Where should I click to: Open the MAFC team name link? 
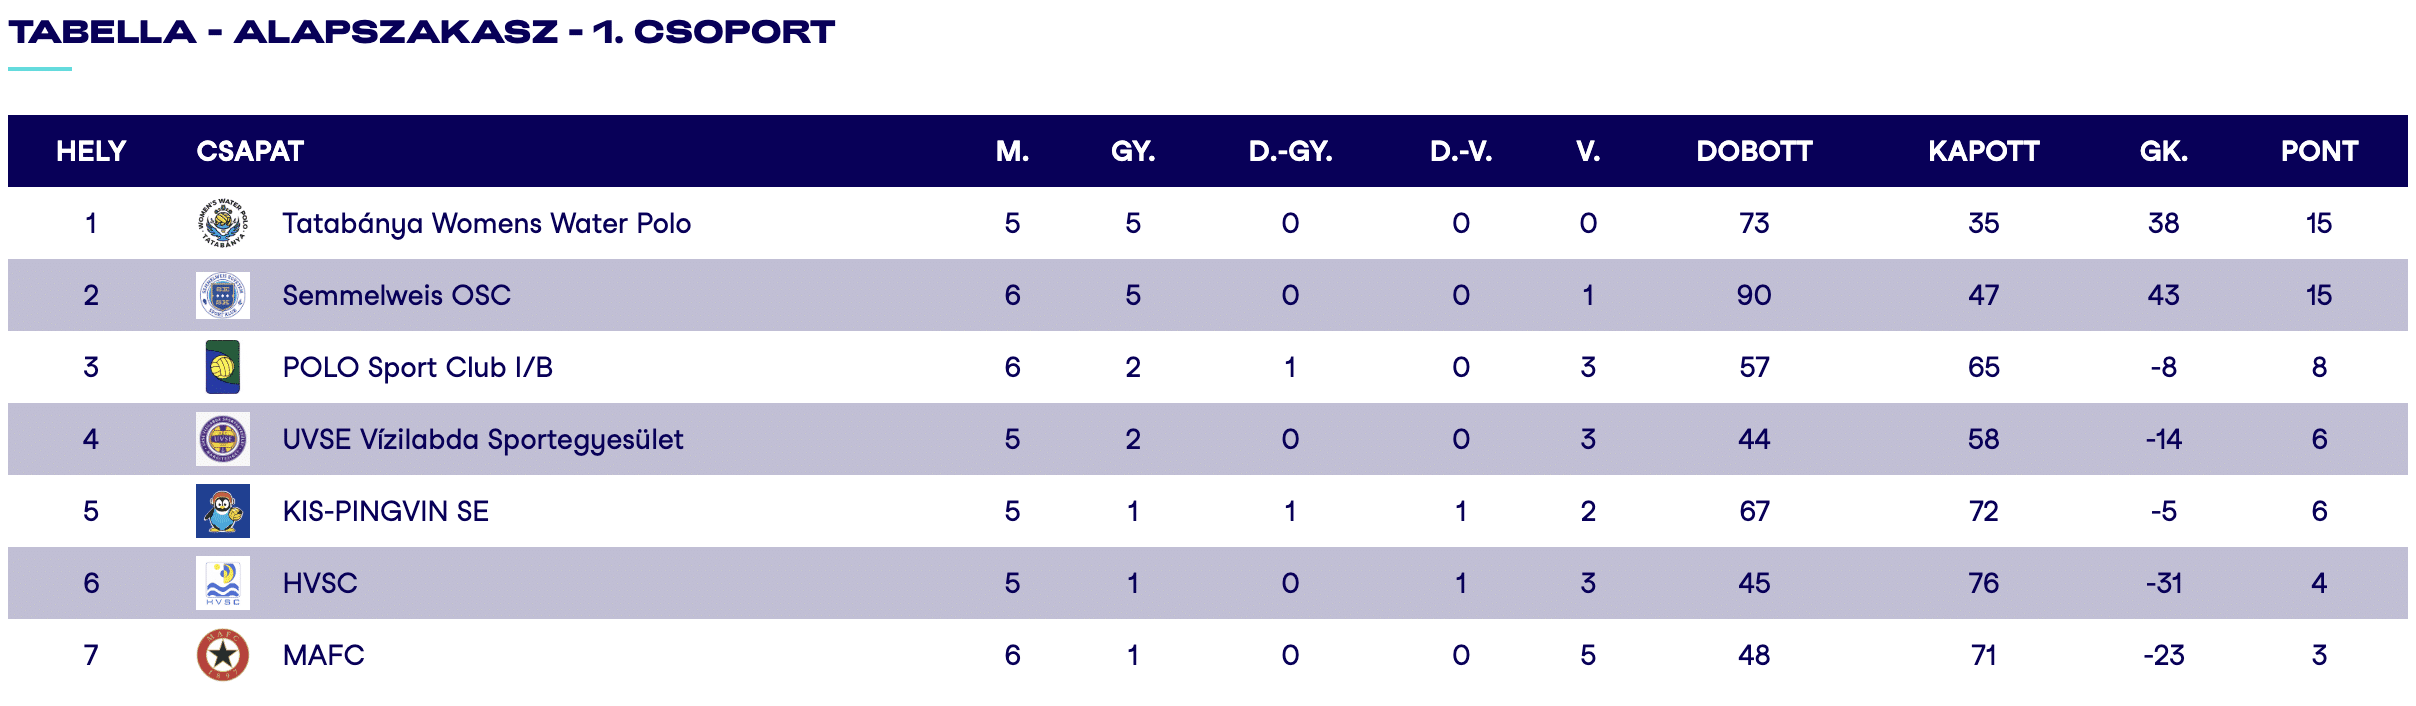323,655
